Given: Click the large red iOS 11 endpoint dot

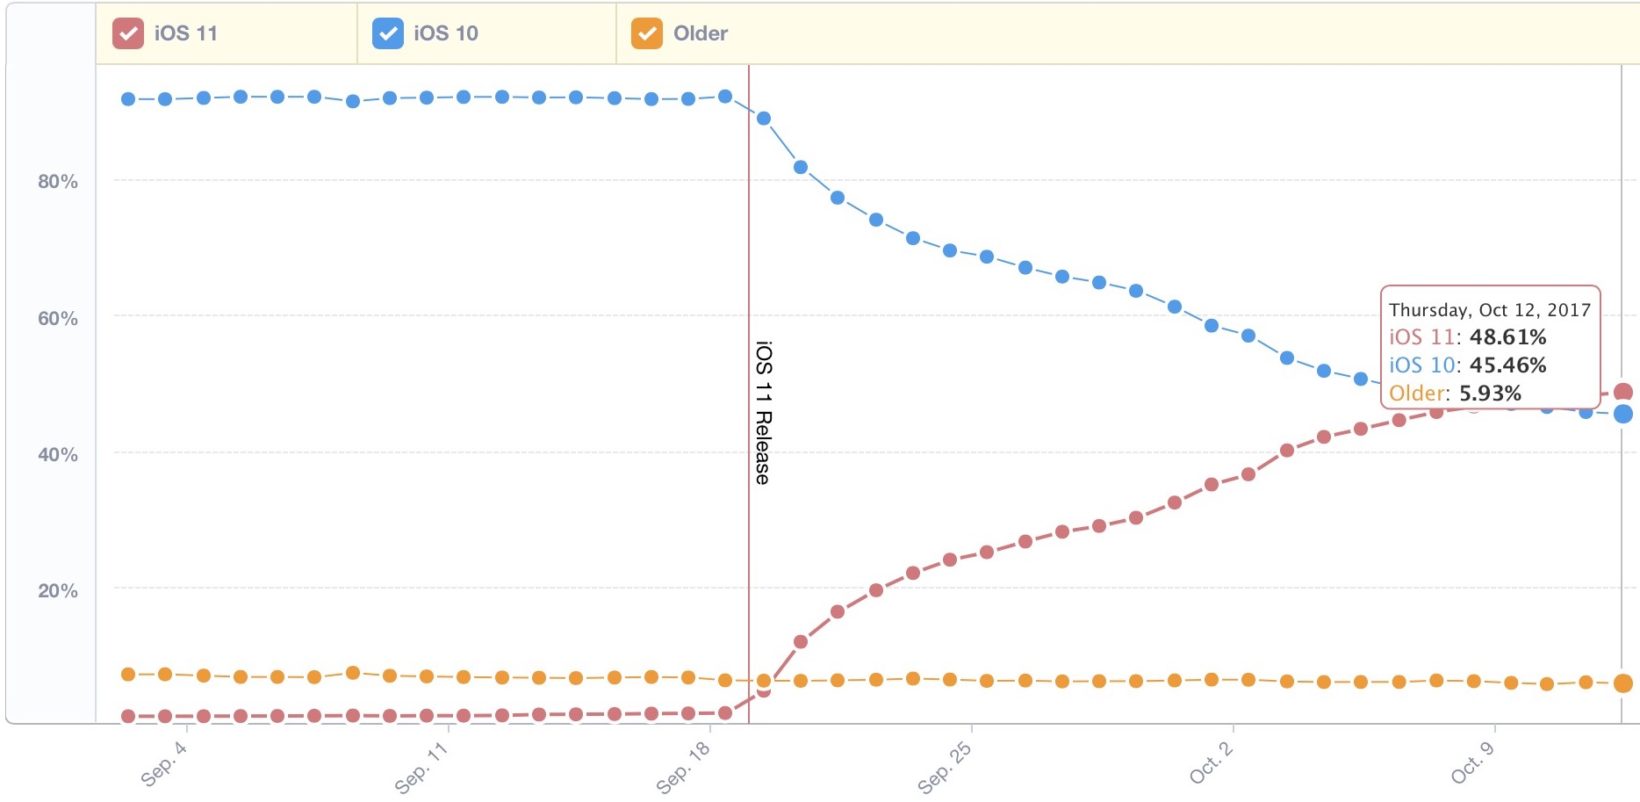Looking at the screenshot, I should click(x=1623, y=392).
